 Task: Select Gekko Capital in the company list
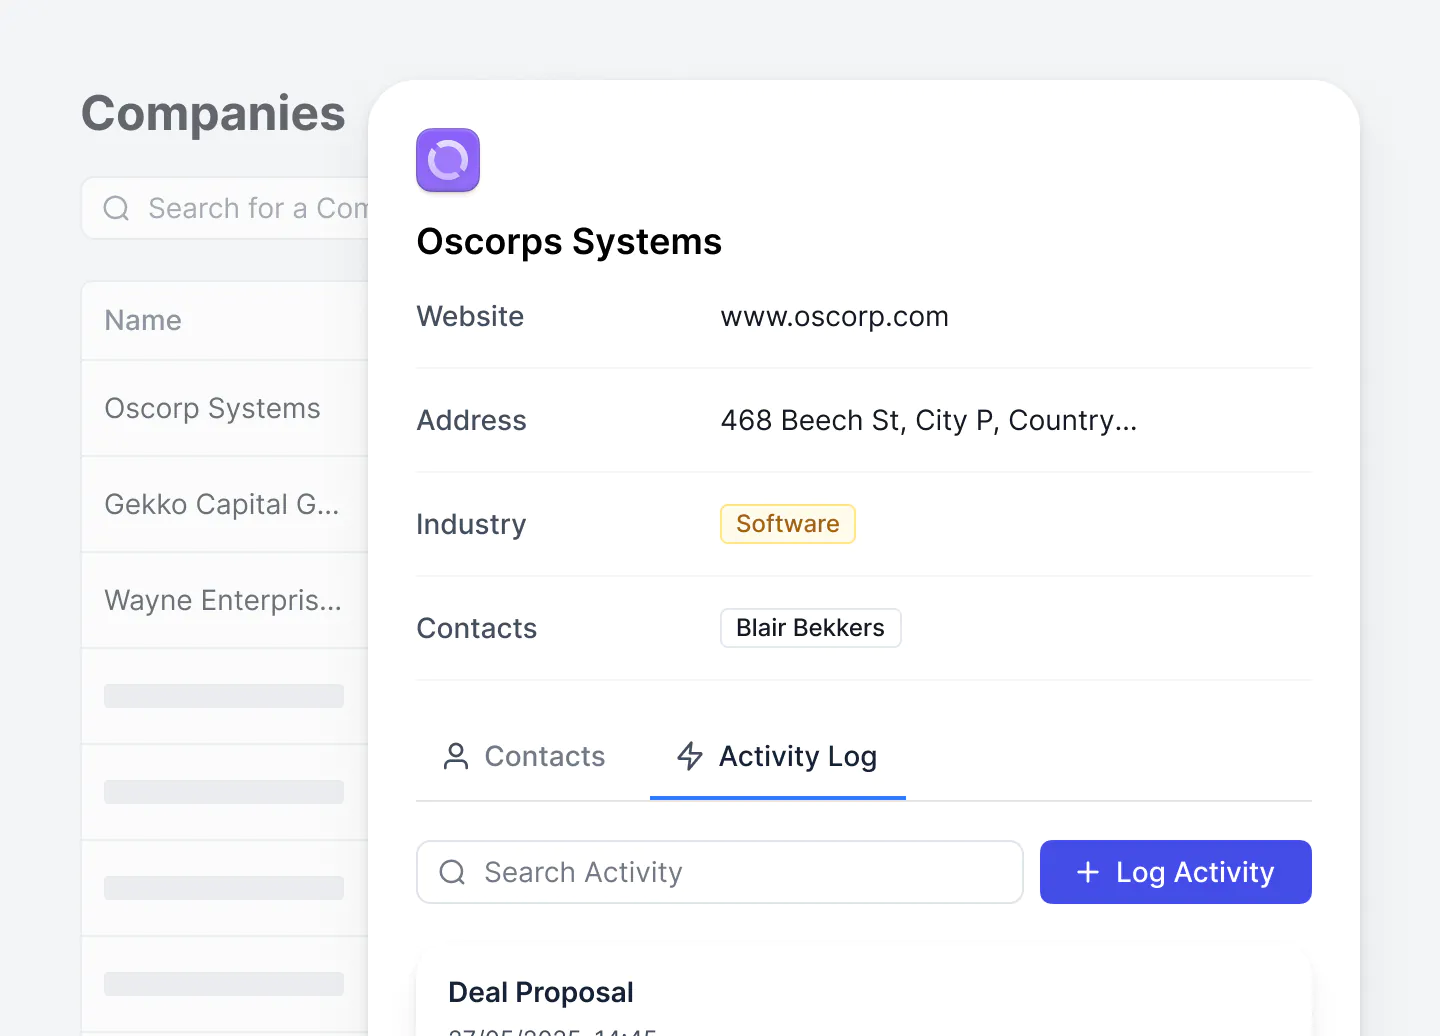click(x=222, y=504)
